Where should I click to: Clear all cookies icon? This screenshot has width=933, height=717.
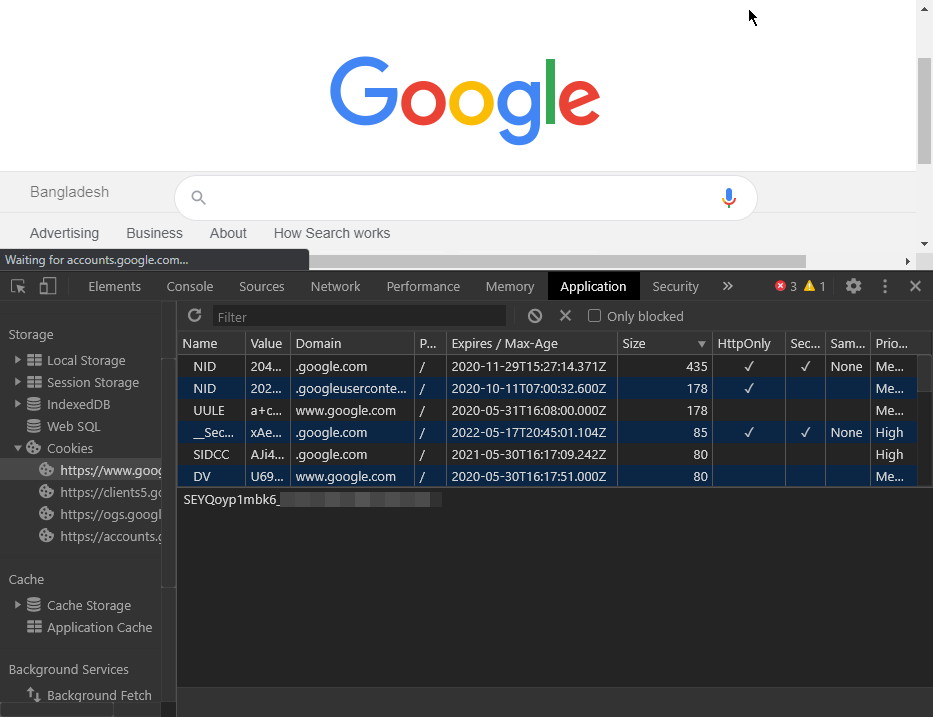tap(534, 316)
